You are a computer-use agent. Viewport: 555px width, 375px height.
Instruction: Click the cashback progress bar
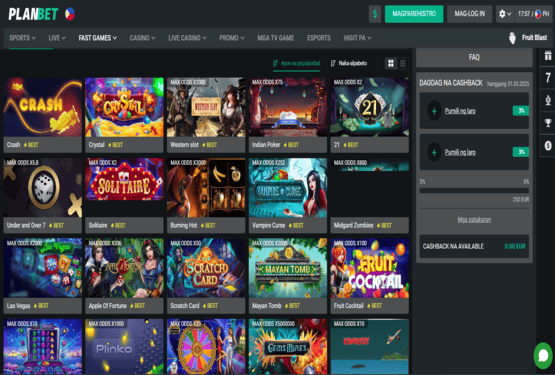coord(474,191)
